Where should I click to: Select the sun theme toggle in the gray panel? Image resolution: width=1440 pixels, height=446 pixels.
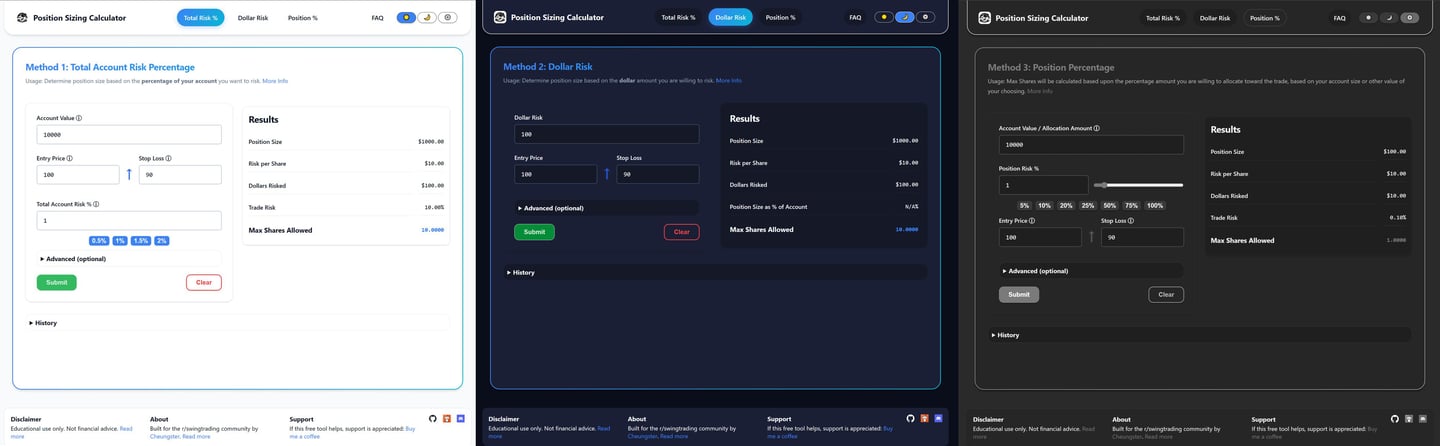[1369, 17]
